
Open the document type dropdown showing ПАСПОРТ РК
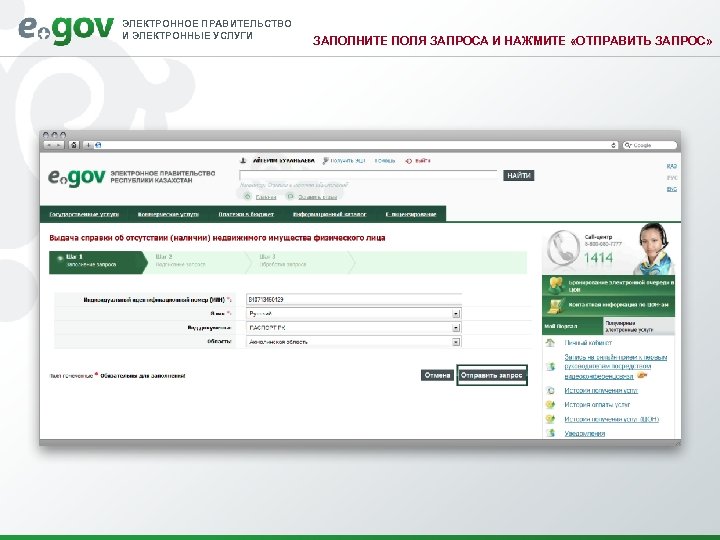[354, 328]
